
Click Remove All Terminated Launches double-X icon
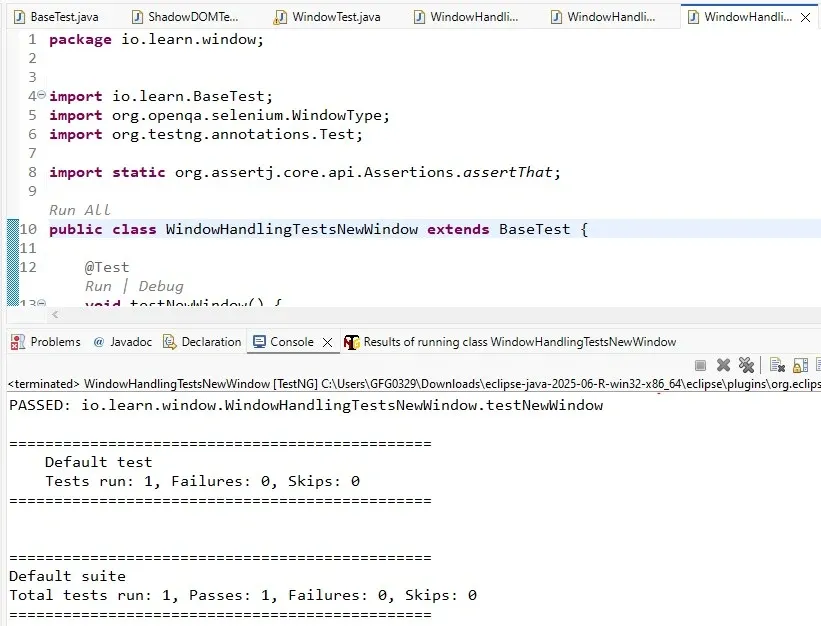746,365
